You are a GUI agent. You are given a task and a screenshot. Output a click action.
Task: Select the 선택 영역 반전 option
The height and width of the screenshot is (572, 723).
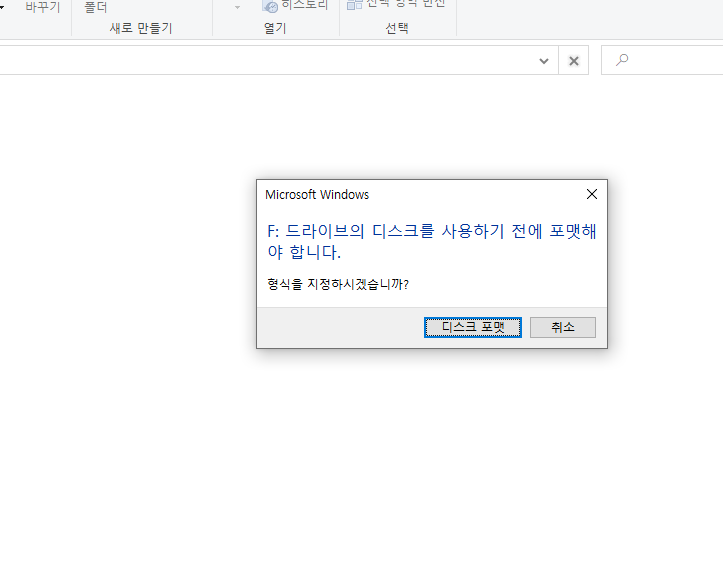pos(396,4)
